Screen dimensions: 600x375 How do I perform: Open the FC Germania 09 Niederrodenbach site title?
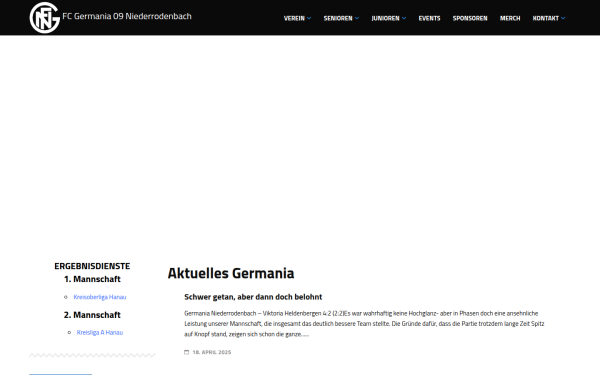coord(127,16)
